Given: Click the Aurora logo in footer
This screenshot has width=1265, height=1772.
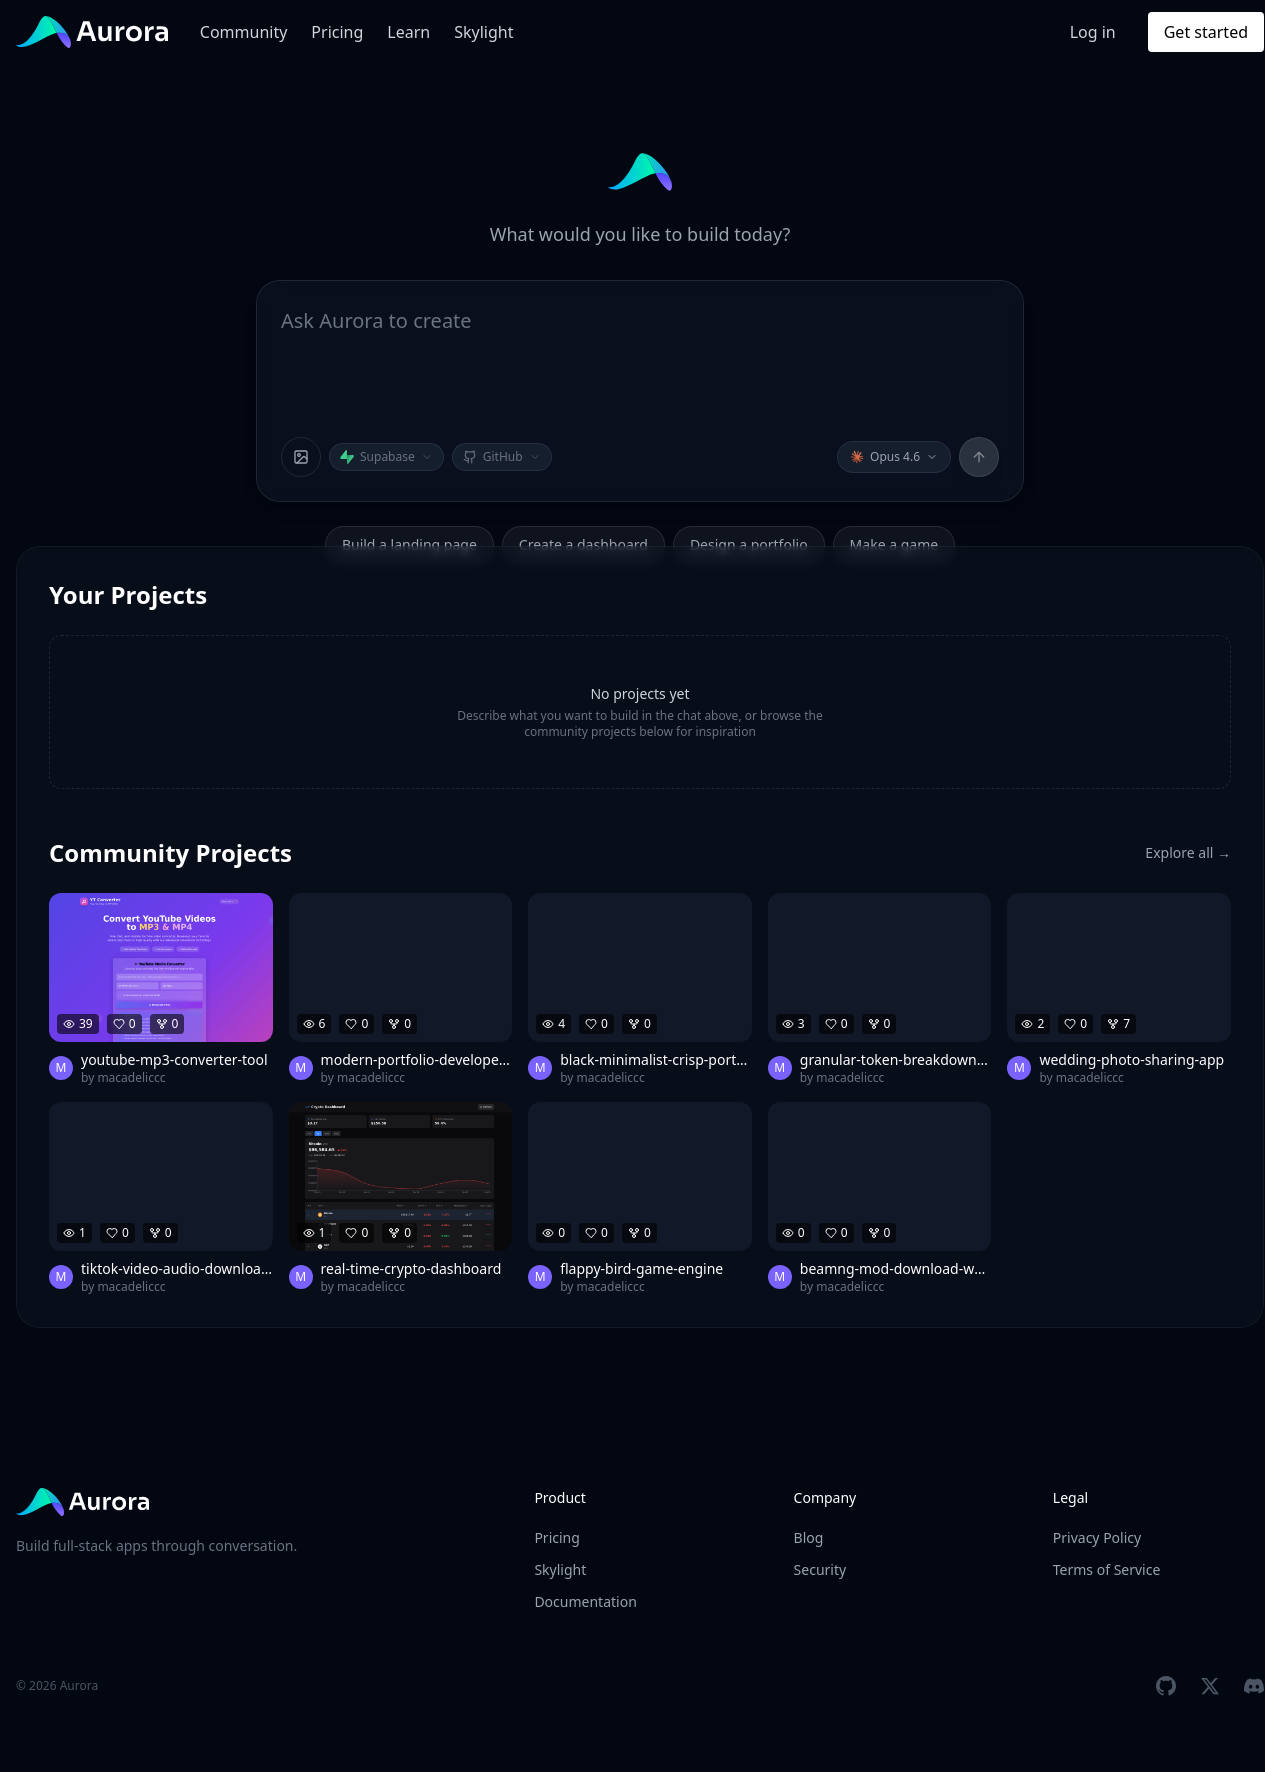Looking at the screenshot, I should 84,1502.
